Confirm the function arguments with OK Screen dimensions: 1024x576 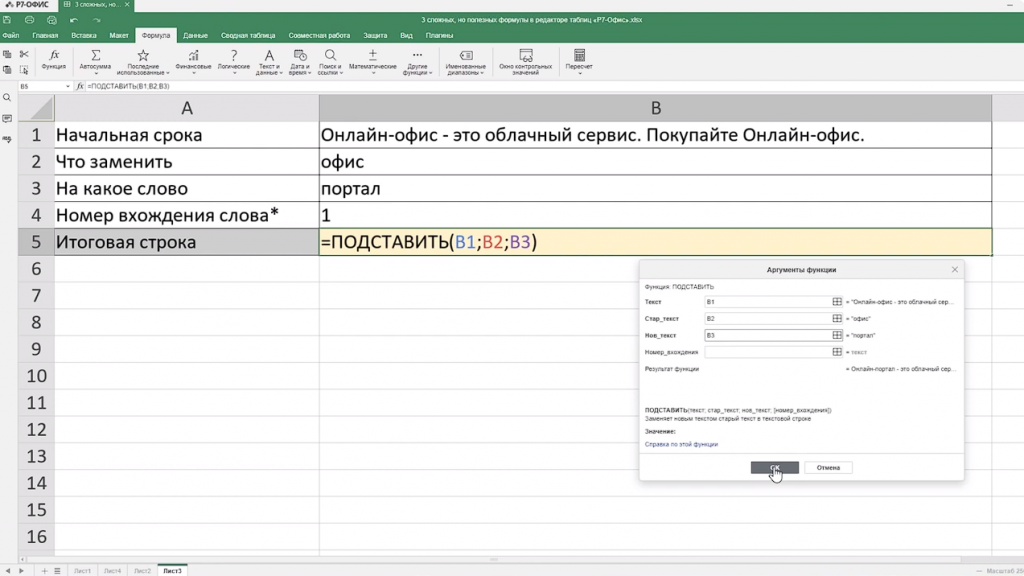coord(775,468)
